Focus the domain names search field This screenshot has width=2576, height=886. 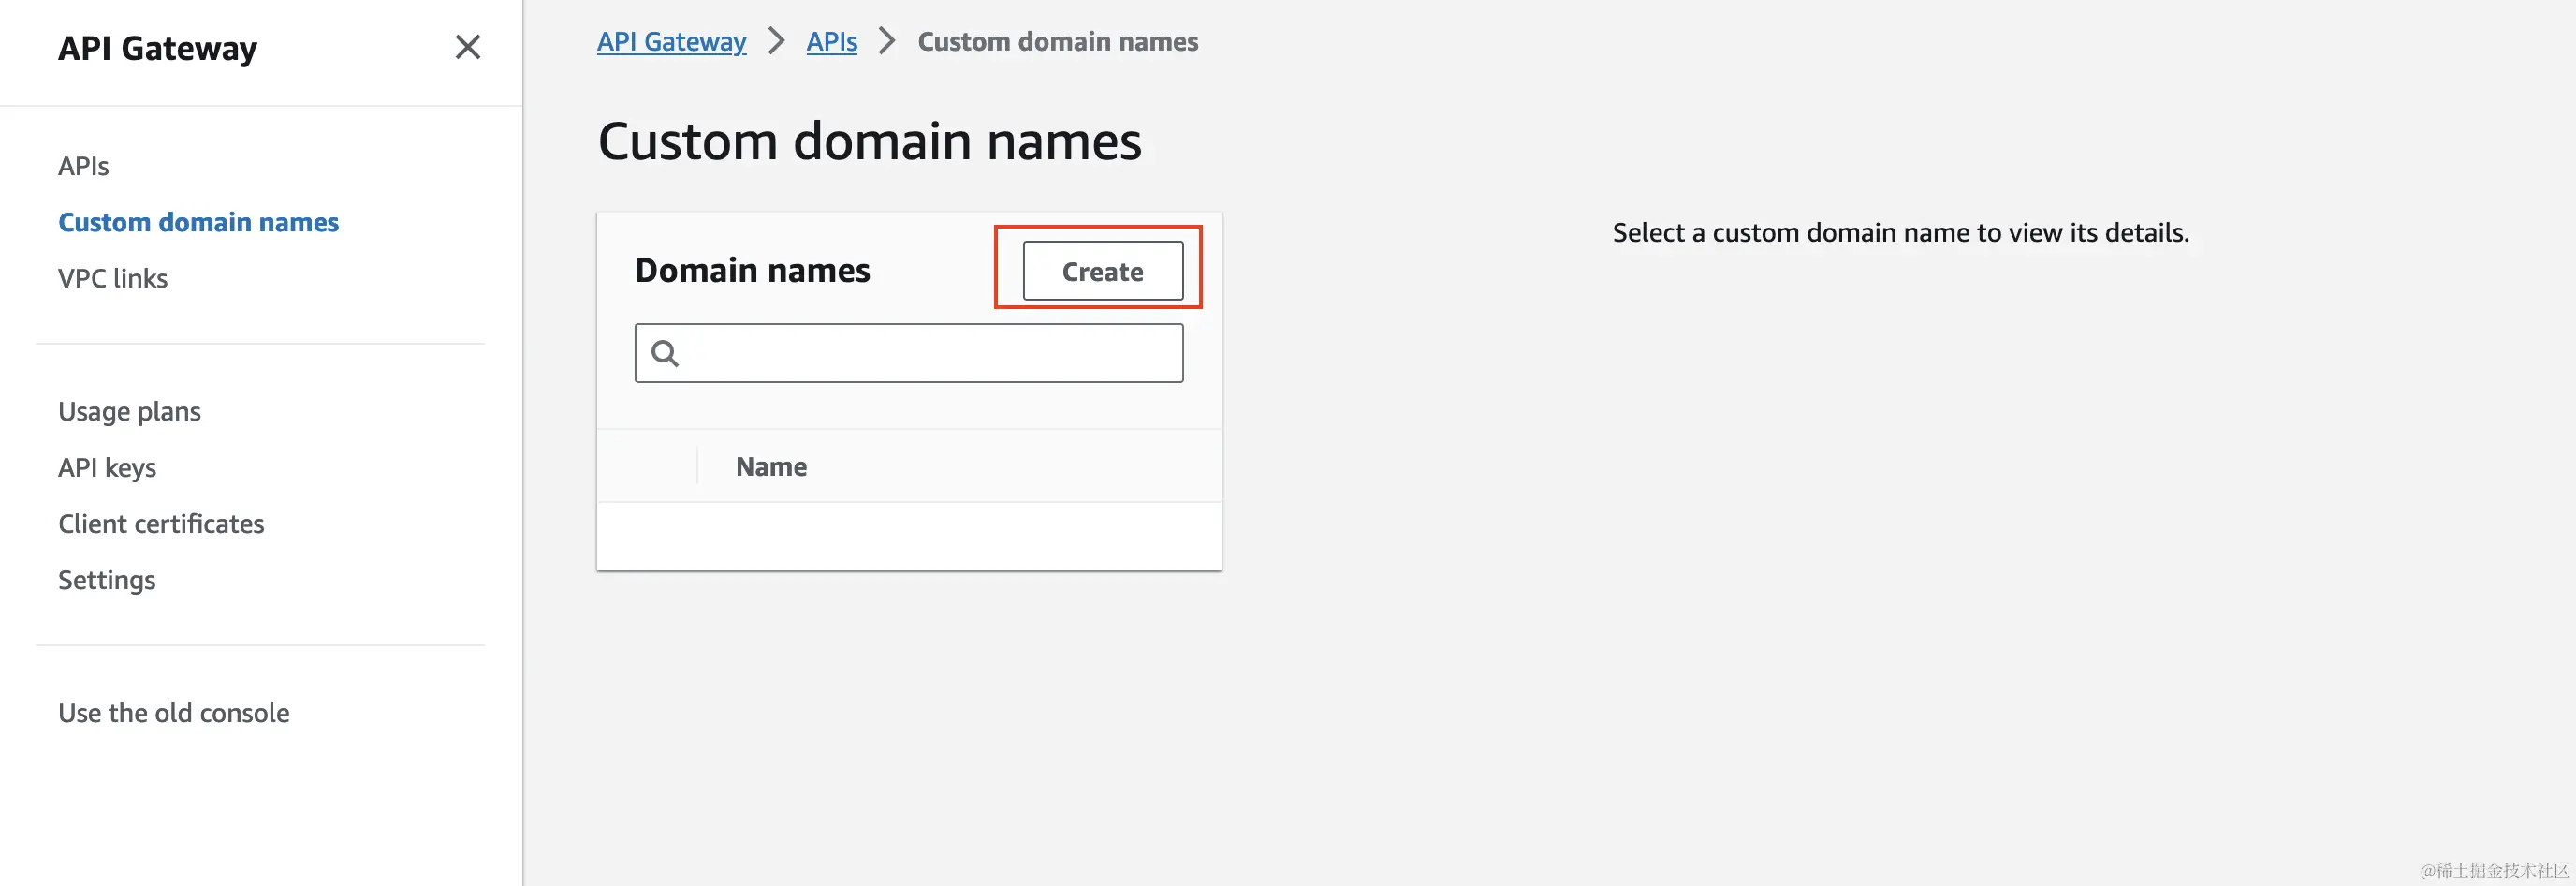pos(930,353)
